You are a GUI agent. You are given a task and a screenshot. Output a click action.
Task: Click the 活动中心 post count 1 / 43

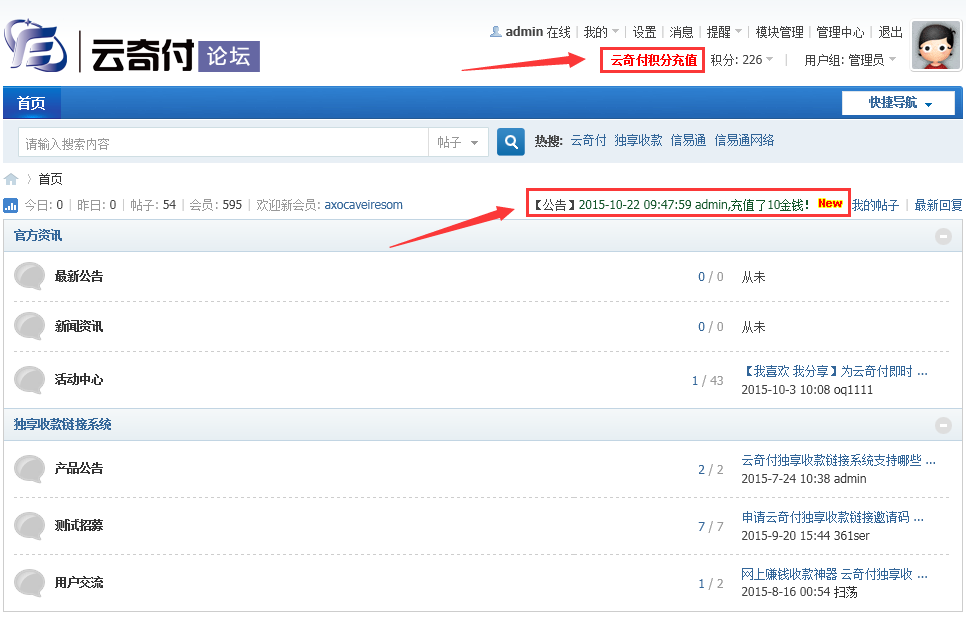click(708, 381)
